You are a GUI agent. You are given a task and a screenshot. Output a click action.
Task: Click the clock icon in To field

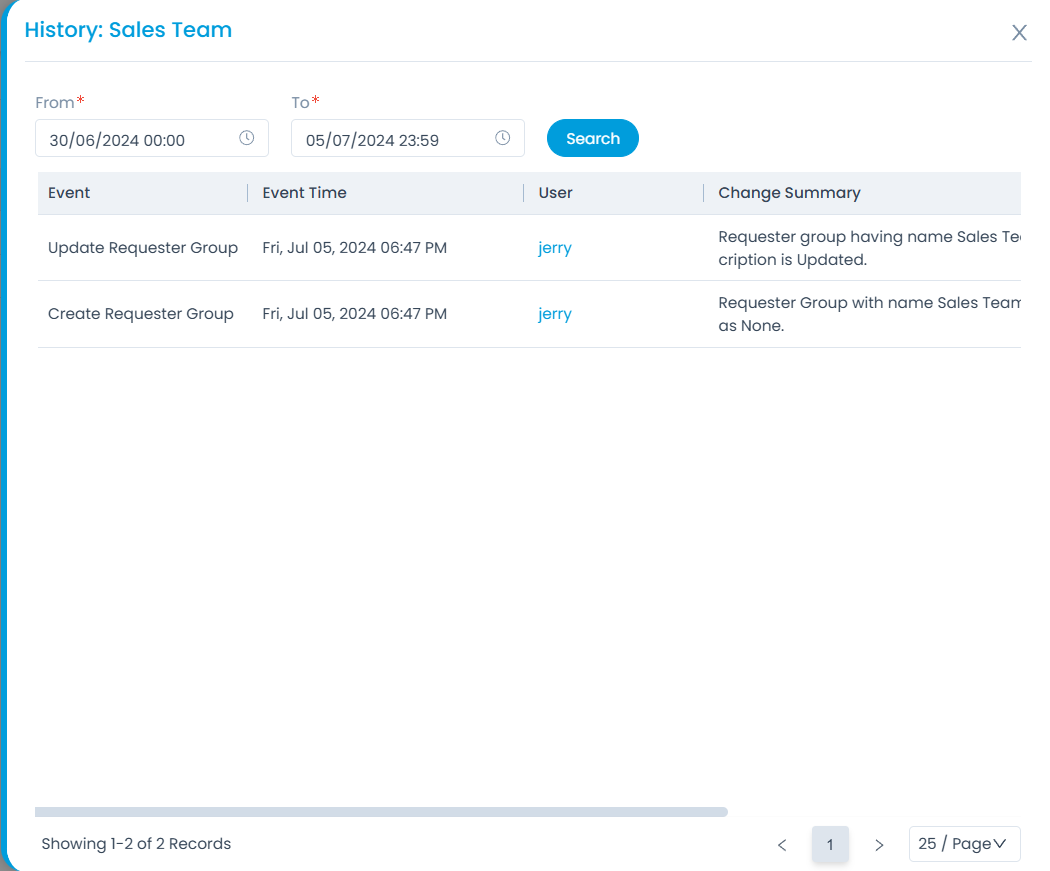(x=503, y=139)
